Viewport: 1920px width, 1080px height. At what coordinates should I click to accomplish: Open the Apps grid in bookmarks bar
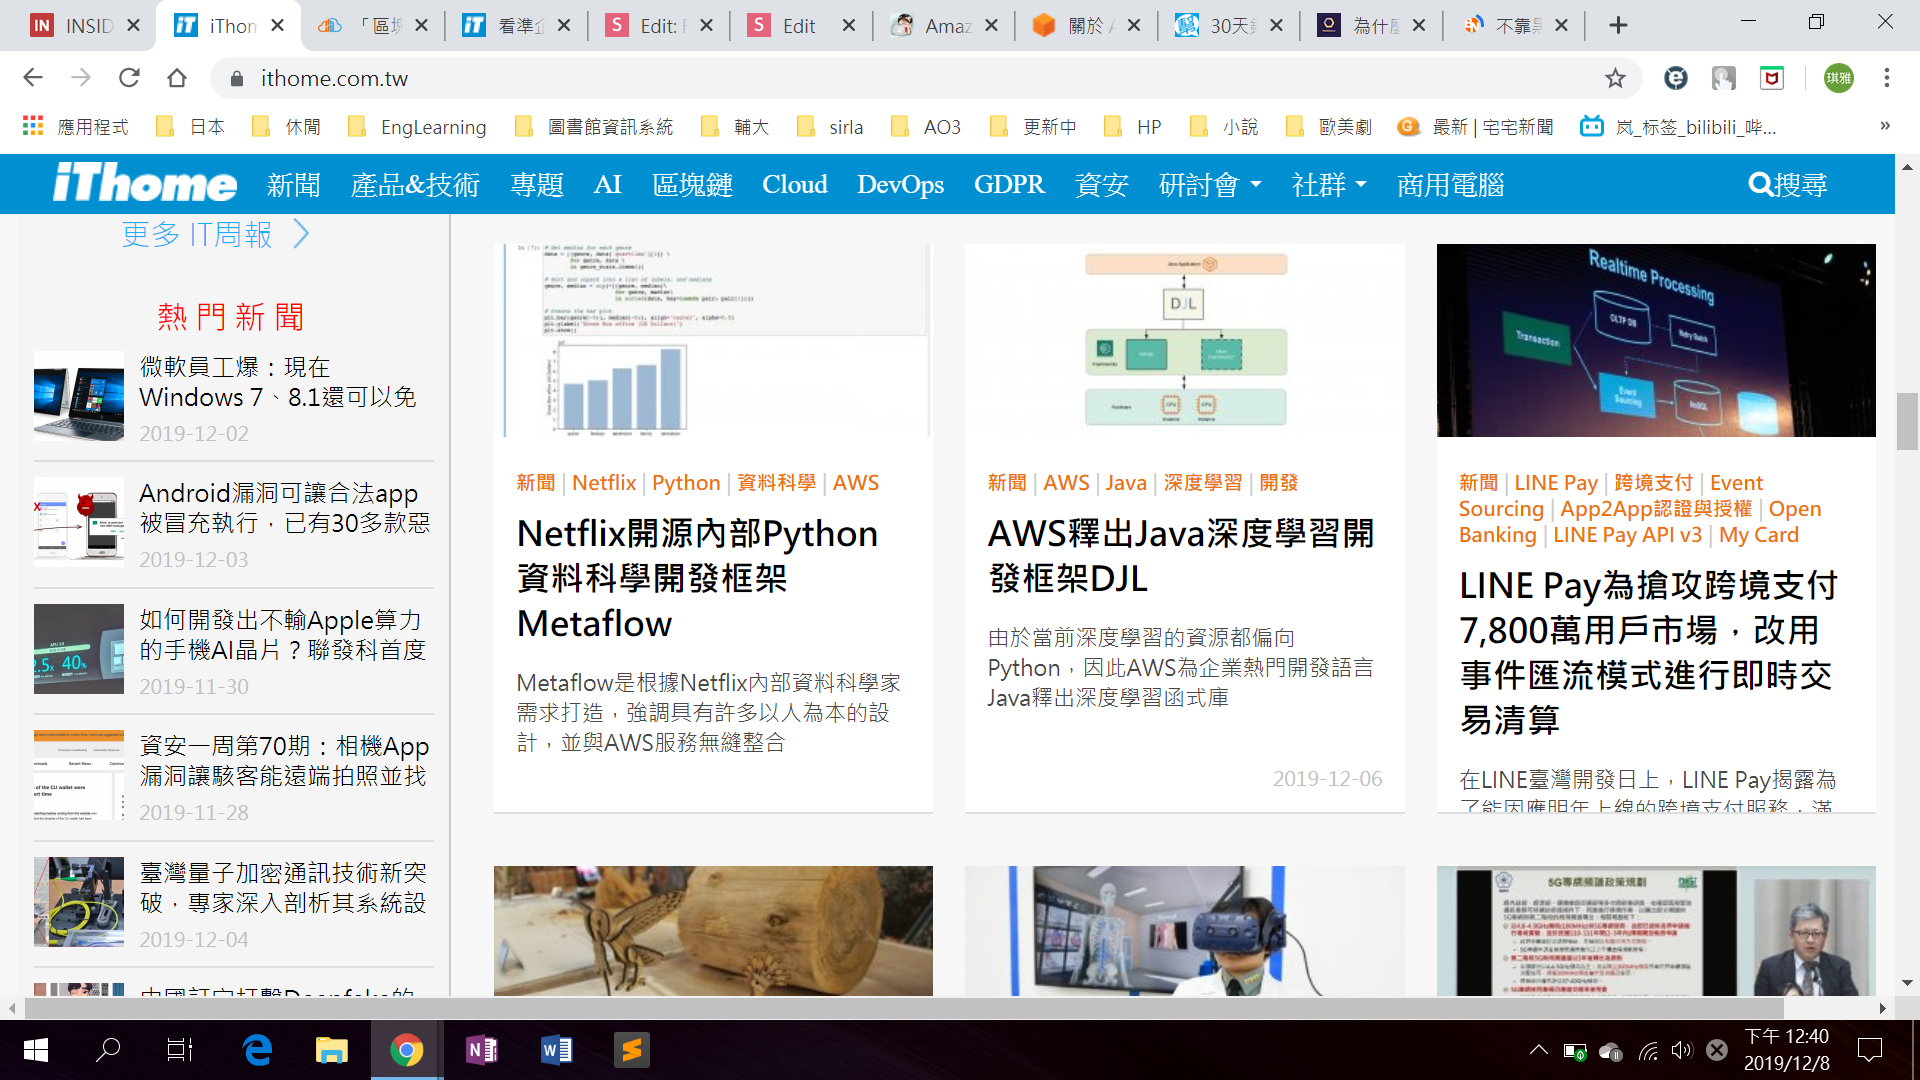pyautogui.click(x=33, y=126)
